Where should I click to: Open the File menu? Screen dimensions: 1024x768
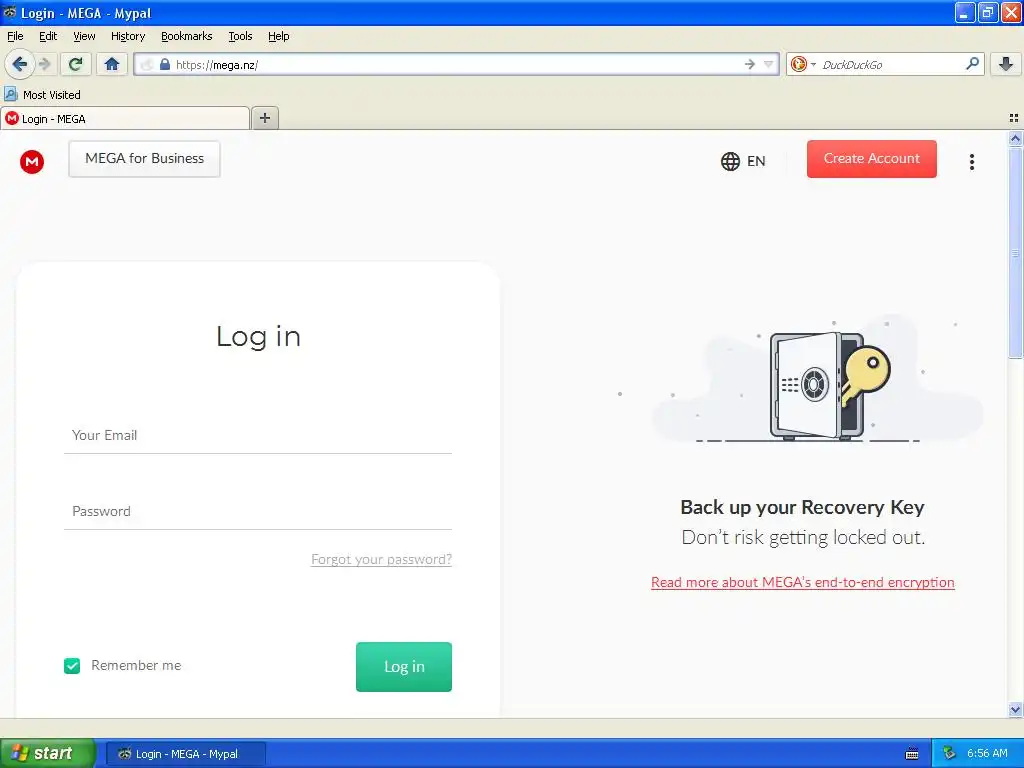15,36
